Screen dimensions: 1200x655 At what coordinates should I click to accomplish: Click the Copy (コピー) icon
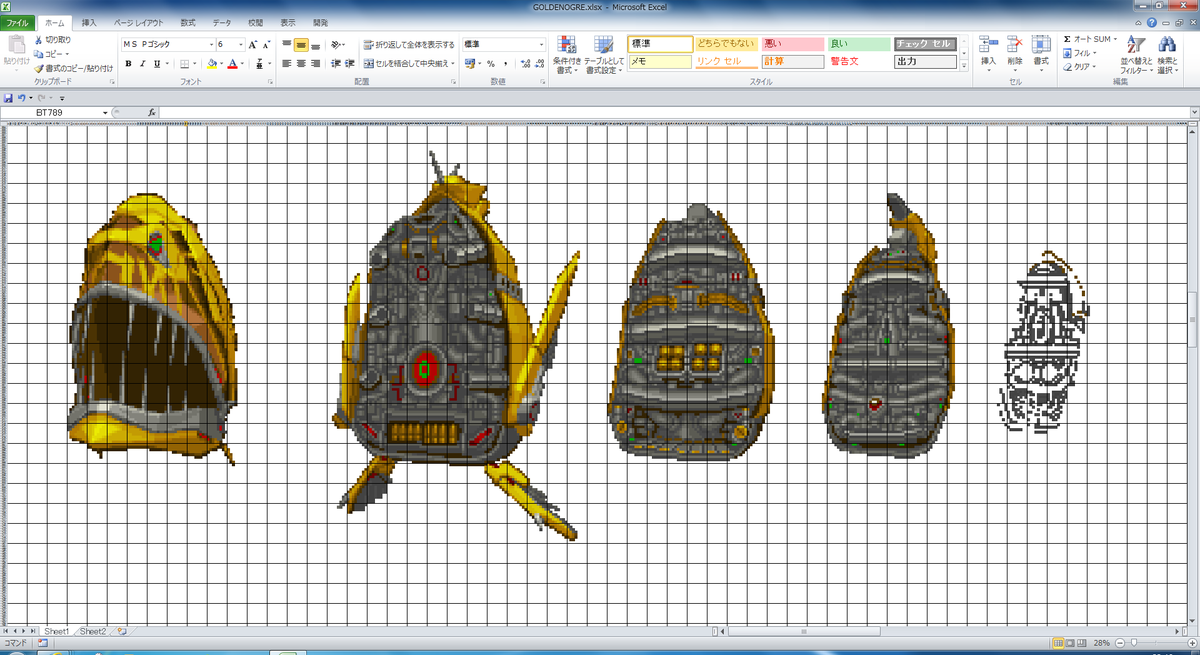(x=39, y=54)
